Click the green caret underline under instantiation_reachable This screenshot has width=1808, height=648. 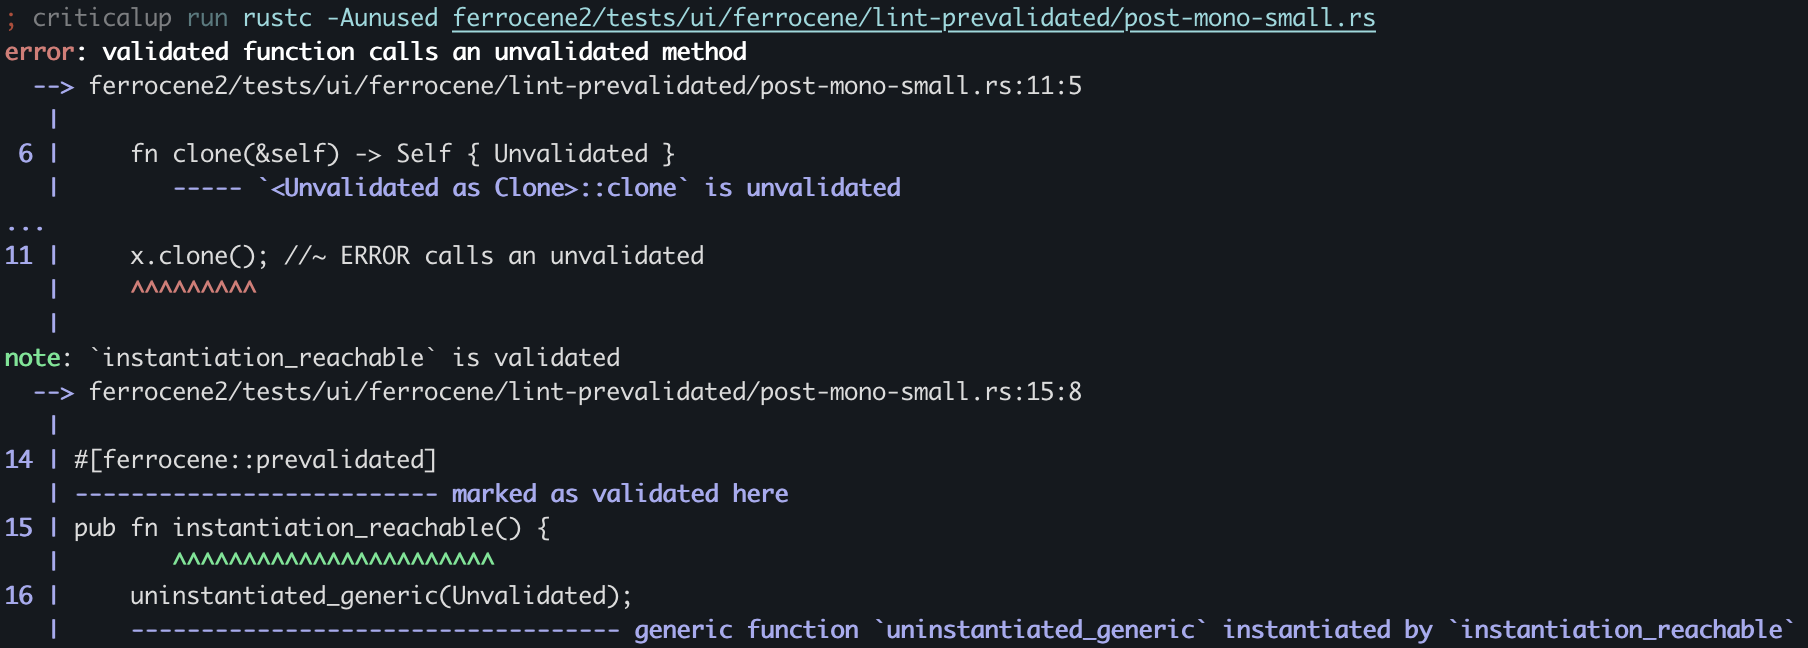(333, 561)
